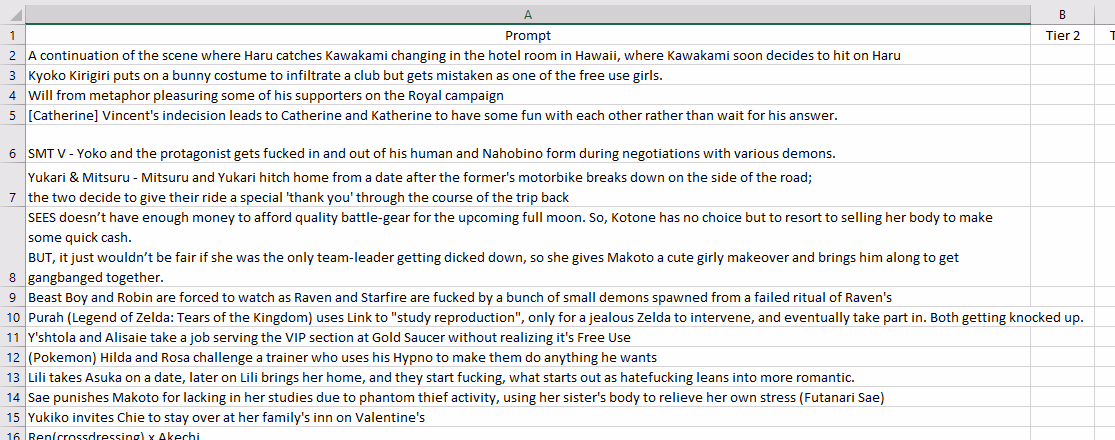
Task: Click row header number 15
Action: point(13,417)
